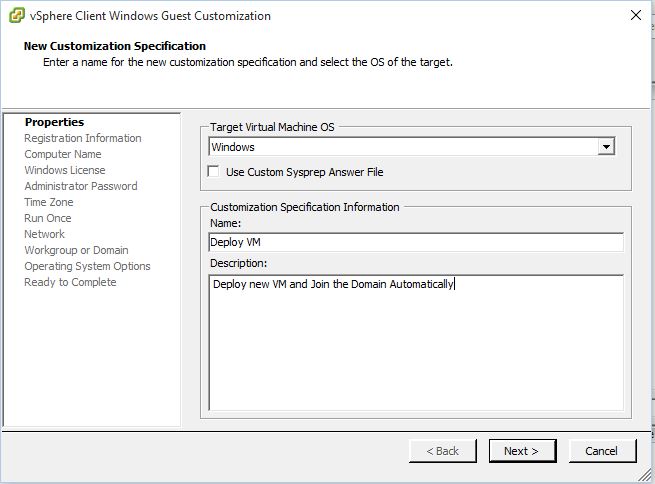655x484 pixels.
Task: Choose the Time Zone step
Action: (x=48, y=202)
